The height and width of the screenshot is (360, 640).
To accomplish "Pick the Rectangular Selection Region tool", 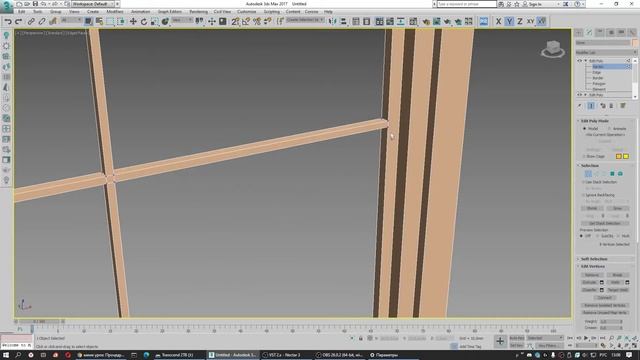I will pyautogui.click(x=110, y=21).
